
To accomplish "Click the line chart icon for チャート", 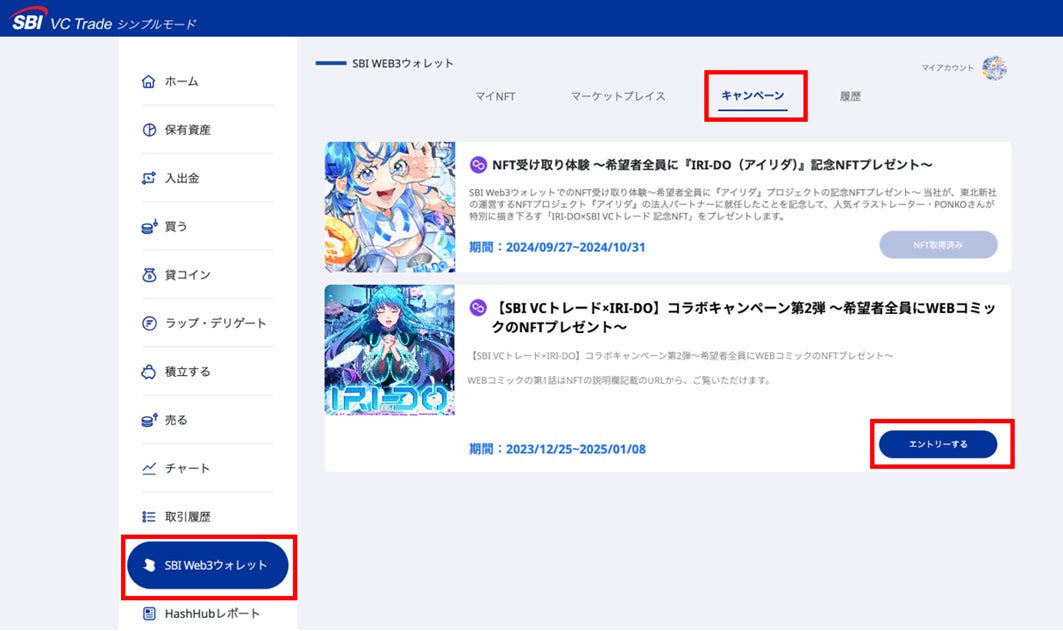I will click(148, 468).
